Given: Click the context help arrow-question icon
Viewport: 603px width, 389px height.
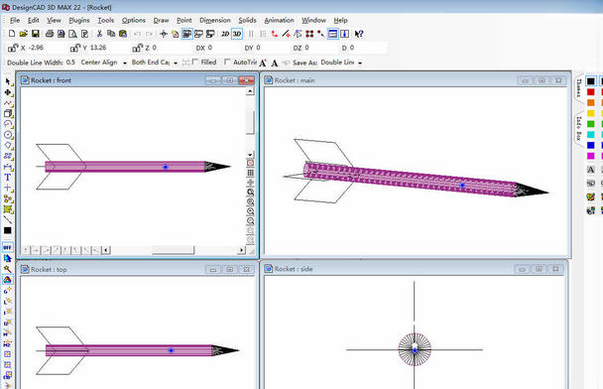Looking at the screenshot, I should tap(358, 34).
